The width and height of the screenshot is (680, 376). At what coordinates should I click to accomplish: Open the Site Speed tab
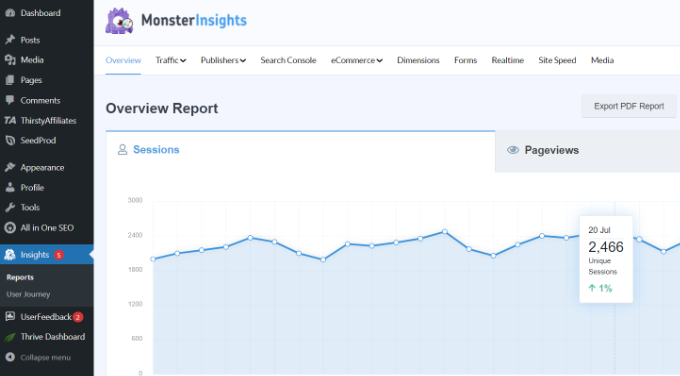(557, 60)
